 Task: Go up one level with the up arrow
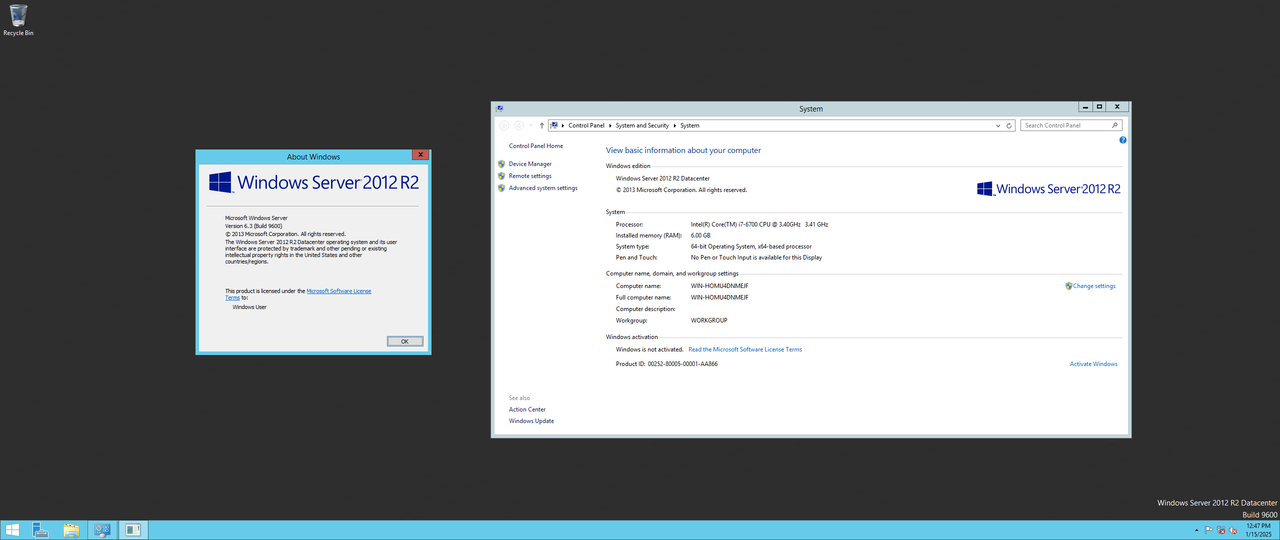(x=541, y=125)
